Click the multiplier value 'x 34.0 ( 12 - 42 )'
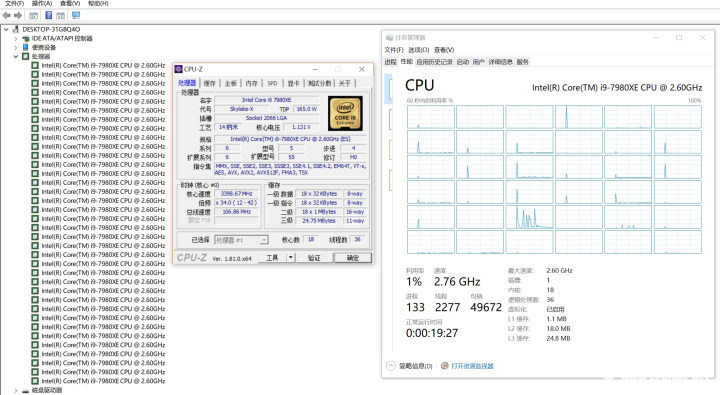720x395 pixels. click(236, 203)
